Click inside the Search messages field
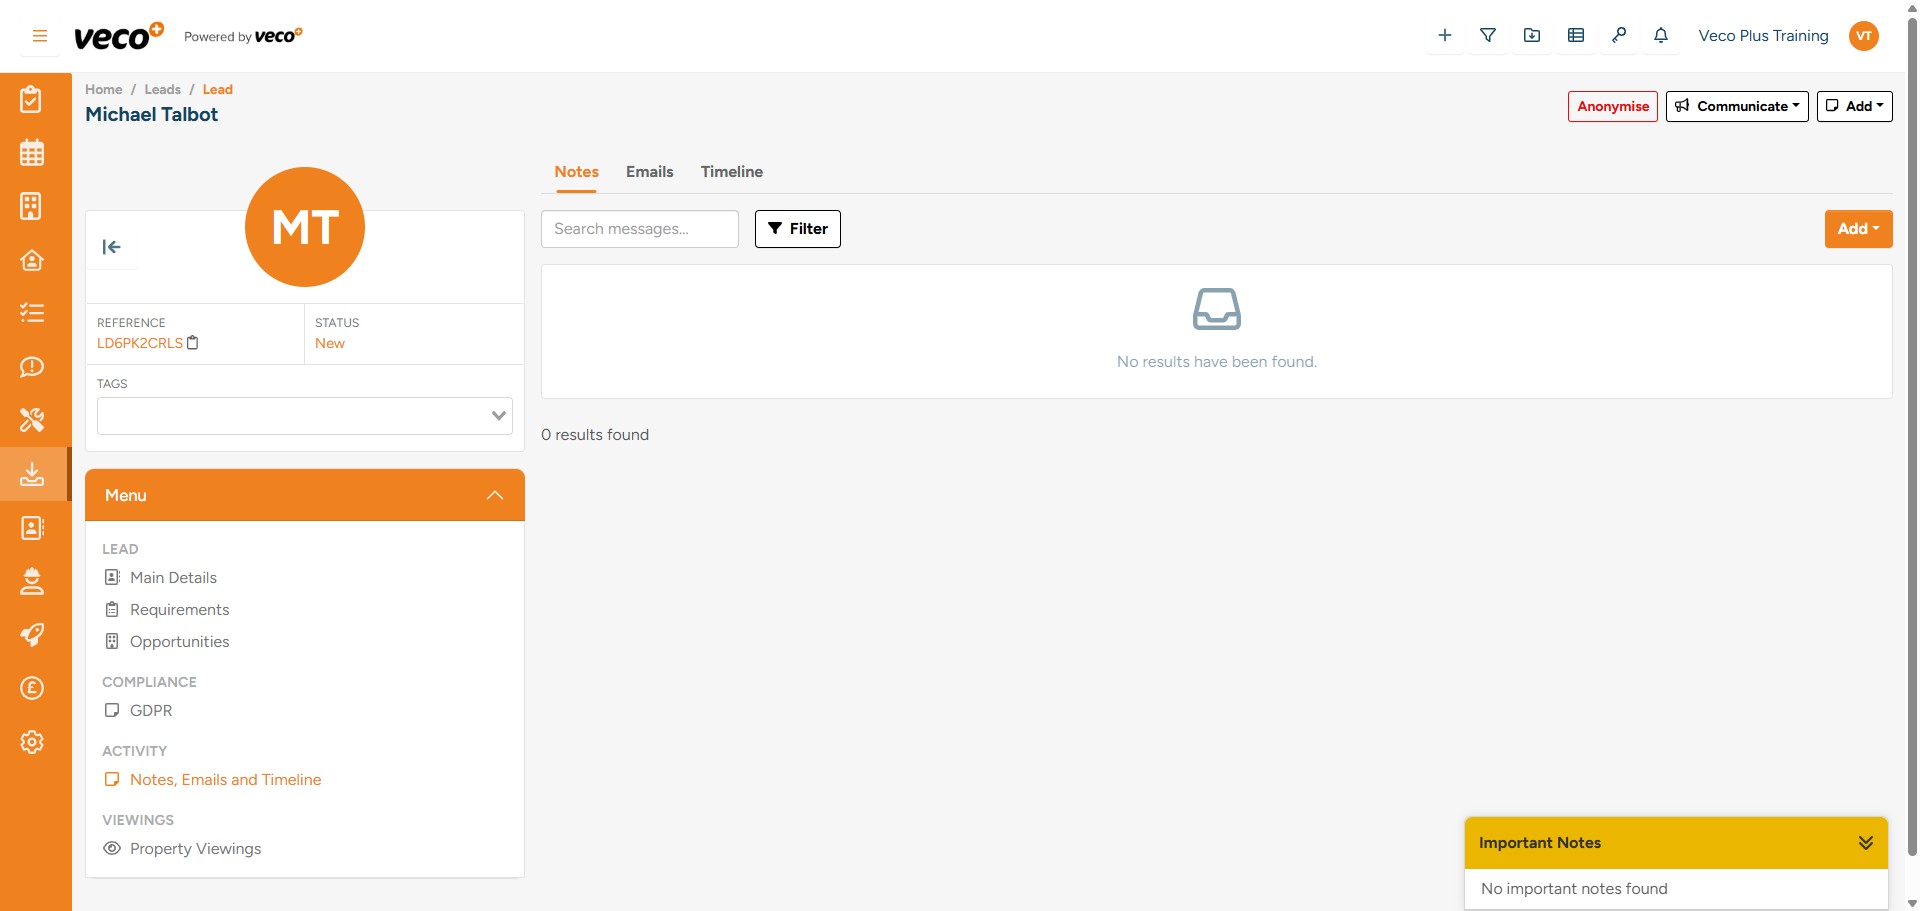1920x911 pixels. pyautogui.click(x=639, y=229)
